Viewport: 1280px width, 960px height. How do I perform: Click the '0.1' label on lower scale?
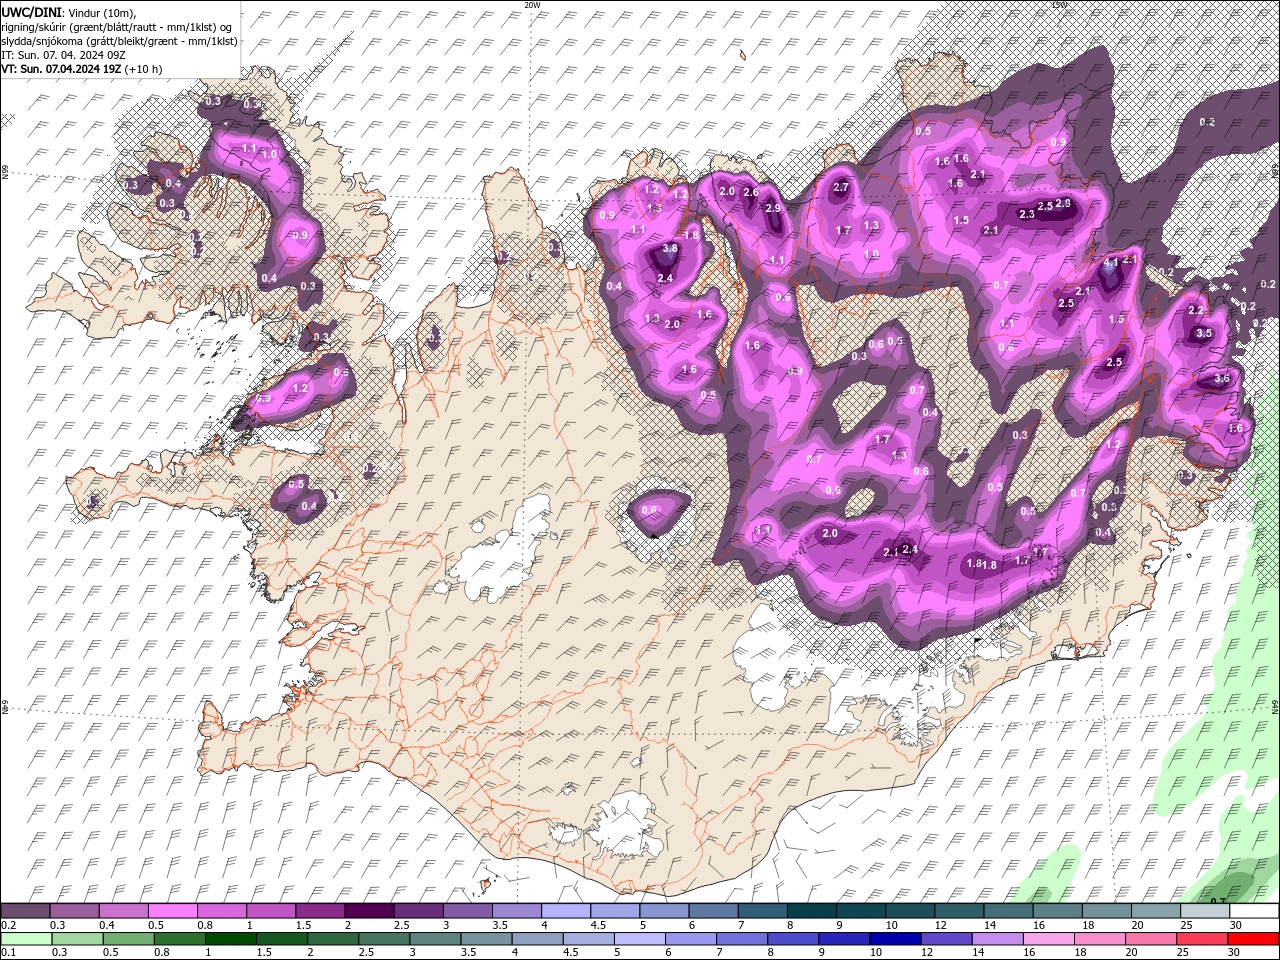coord(9,952)
